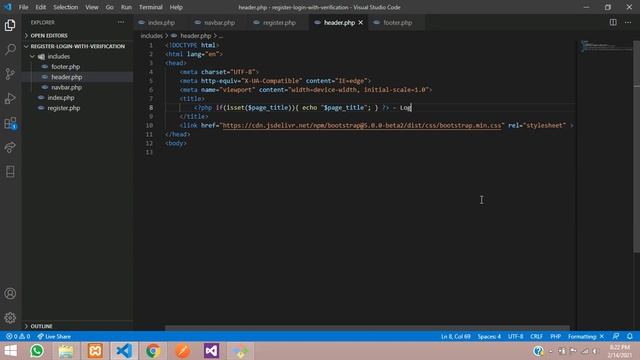Viewport: 640px width, 360px height.
Task: Switch to the footer.php tab
Action: pyautogui.click(x=397, y=22)
